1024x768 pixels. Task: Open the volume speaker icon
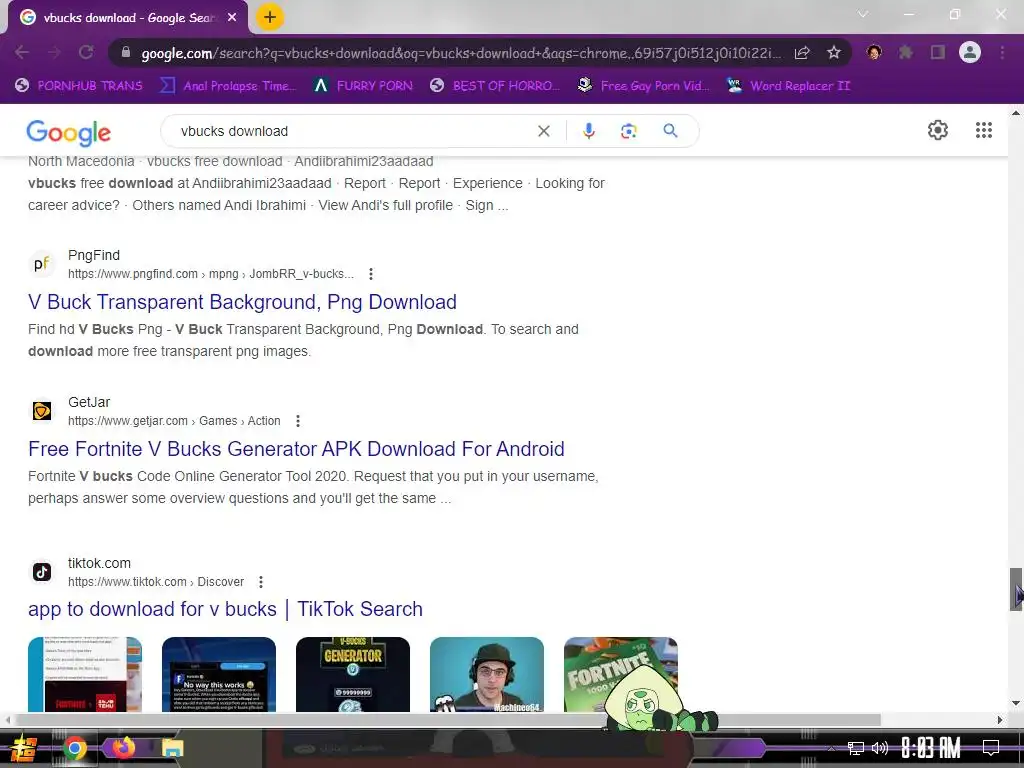[880, 748]
